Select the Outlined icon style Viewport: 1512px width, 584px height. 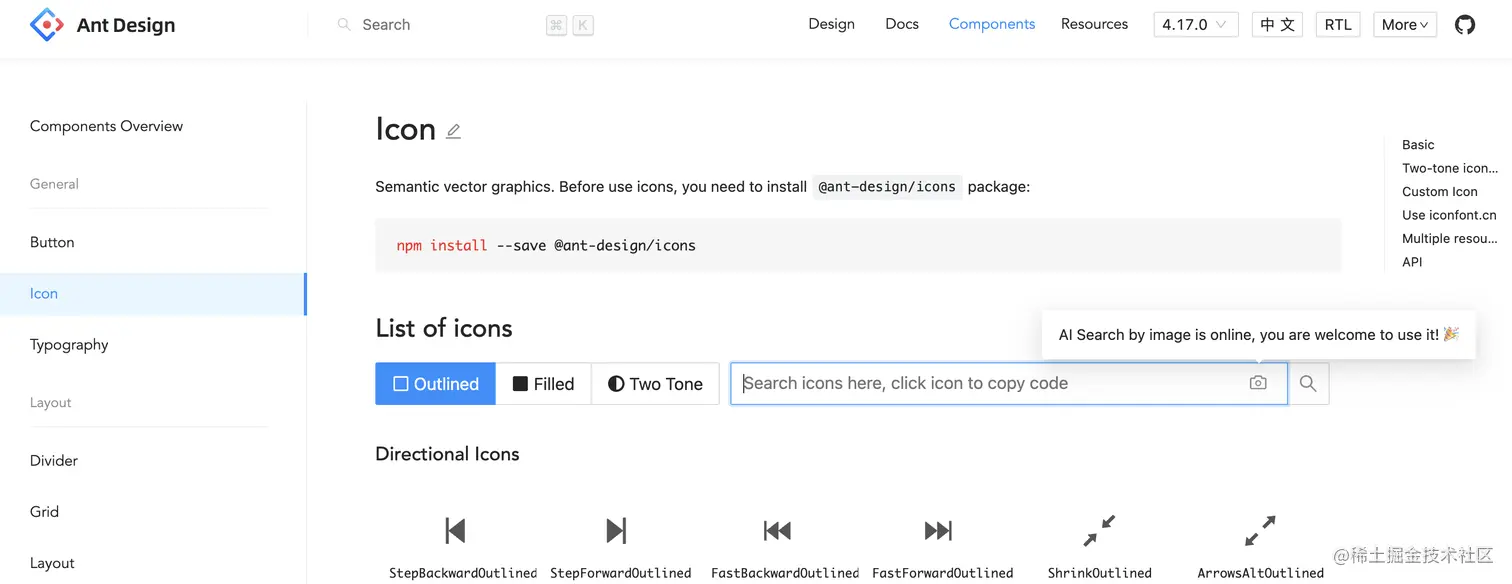(x=436, y=384)
